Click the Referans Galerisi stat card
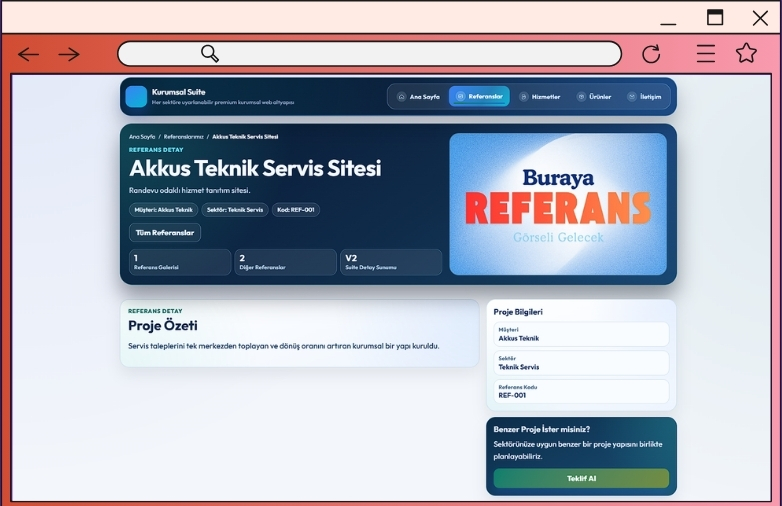Viewport: 782px width, 506px height. [x=180, y=262]
